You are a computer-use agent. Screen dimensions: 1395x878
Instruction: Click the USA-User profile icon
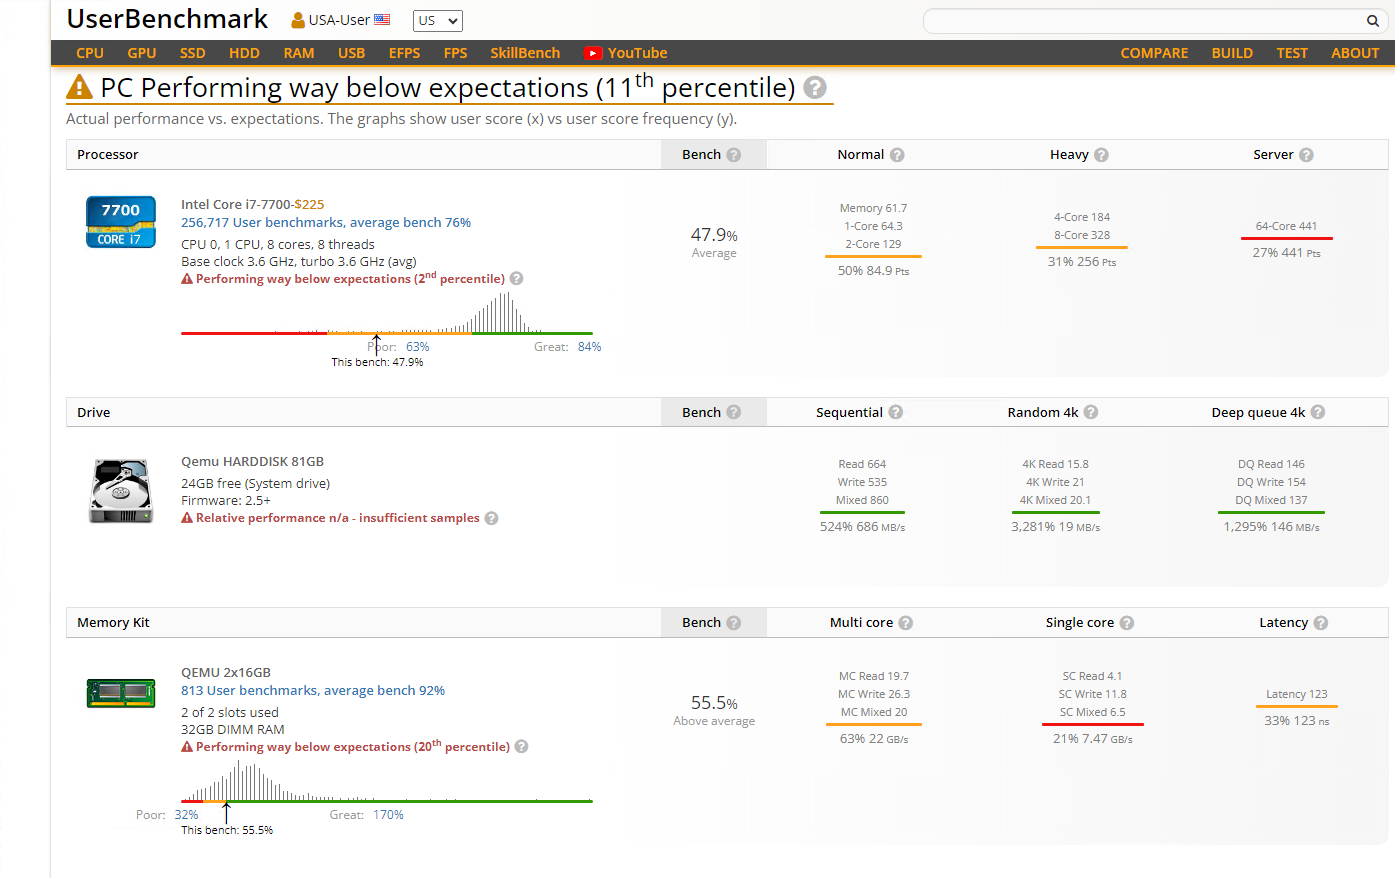298,20
